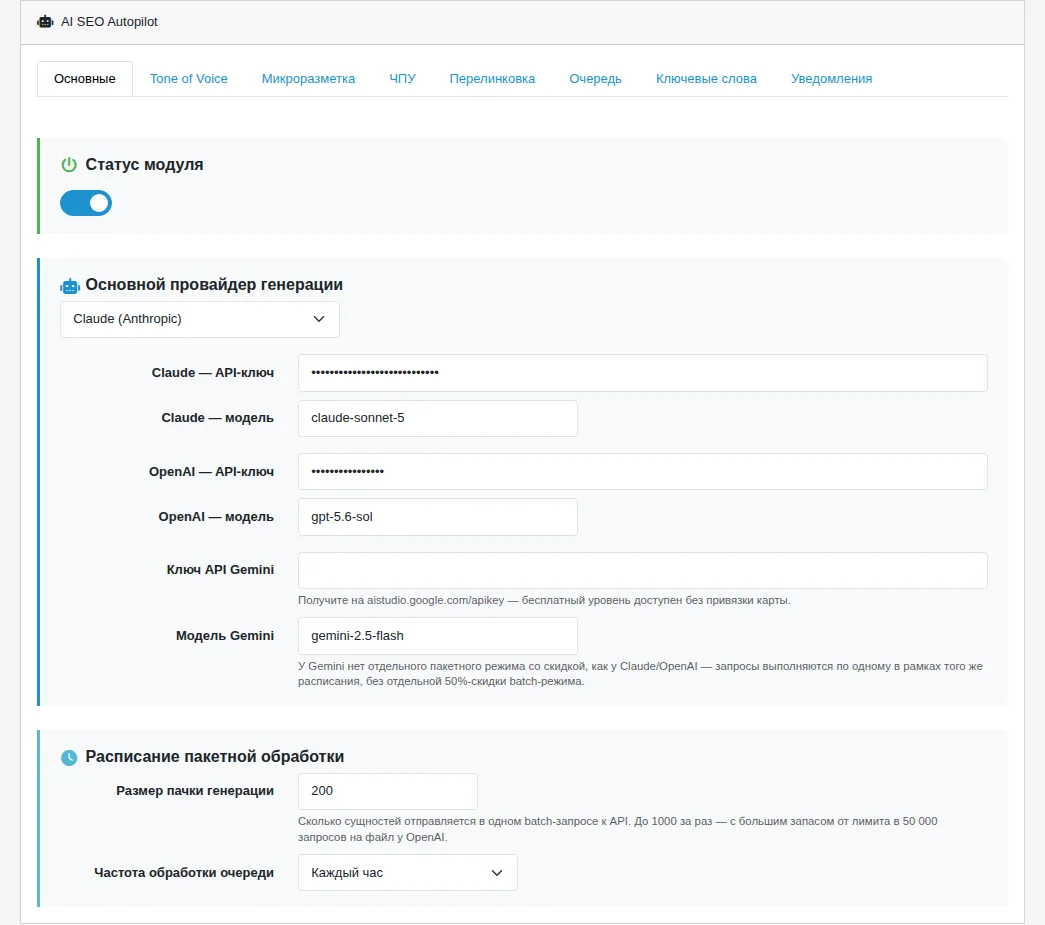Switch to the Tone of Voice tab

189,79
